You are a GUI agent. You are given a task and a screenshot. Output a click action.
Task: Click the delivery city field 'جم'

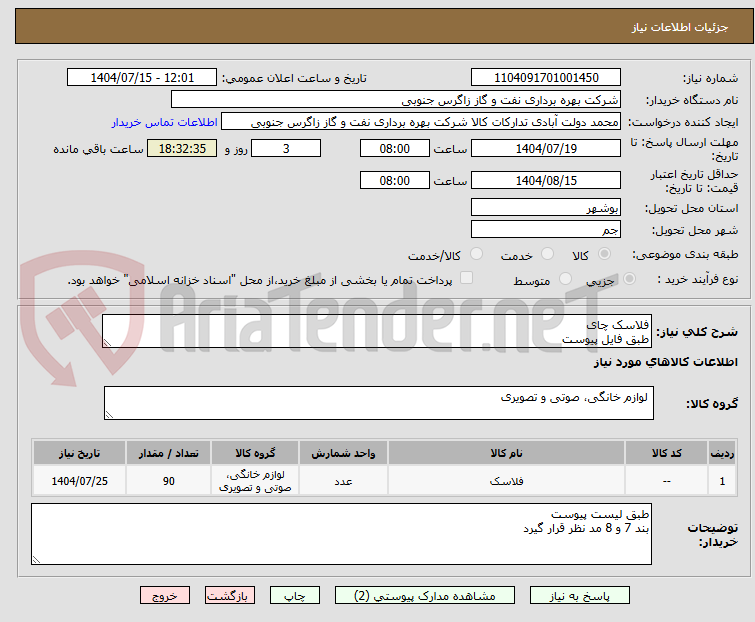[546, 230]
